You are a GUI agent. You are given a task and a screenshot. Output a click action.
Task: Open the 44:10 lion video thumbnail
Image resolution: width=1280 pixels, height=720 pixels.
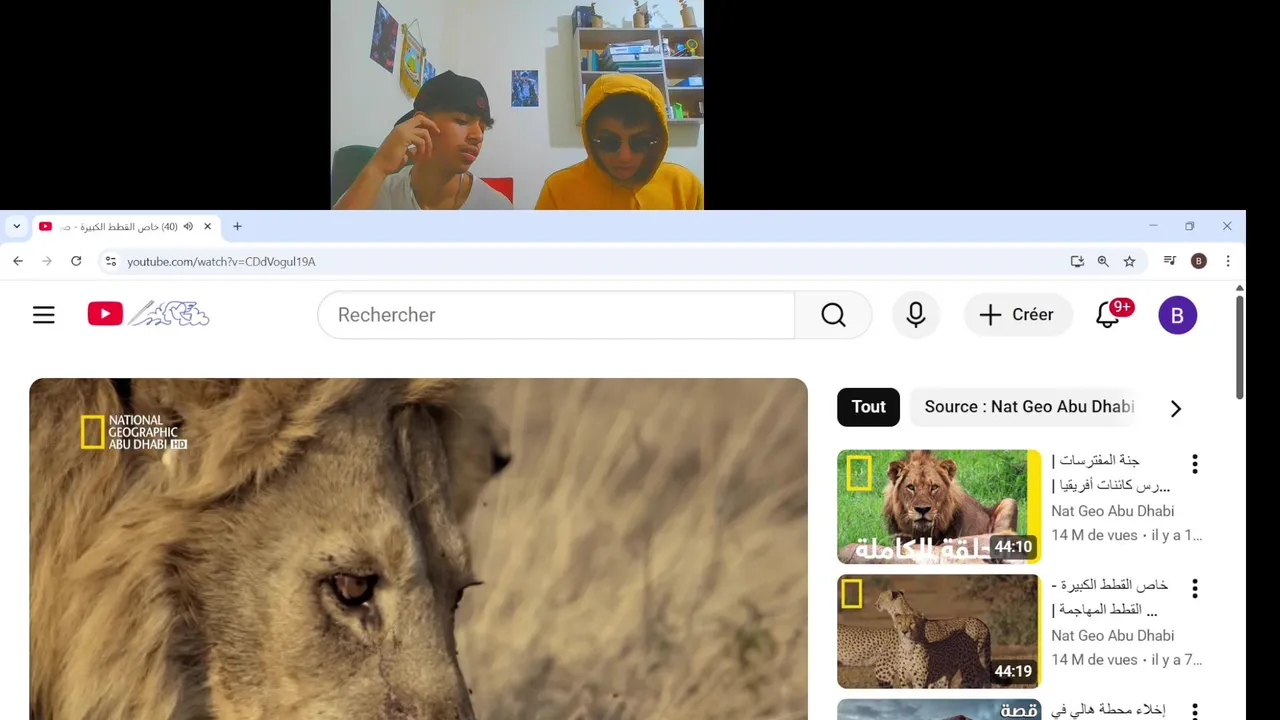[x=939, y=507]
